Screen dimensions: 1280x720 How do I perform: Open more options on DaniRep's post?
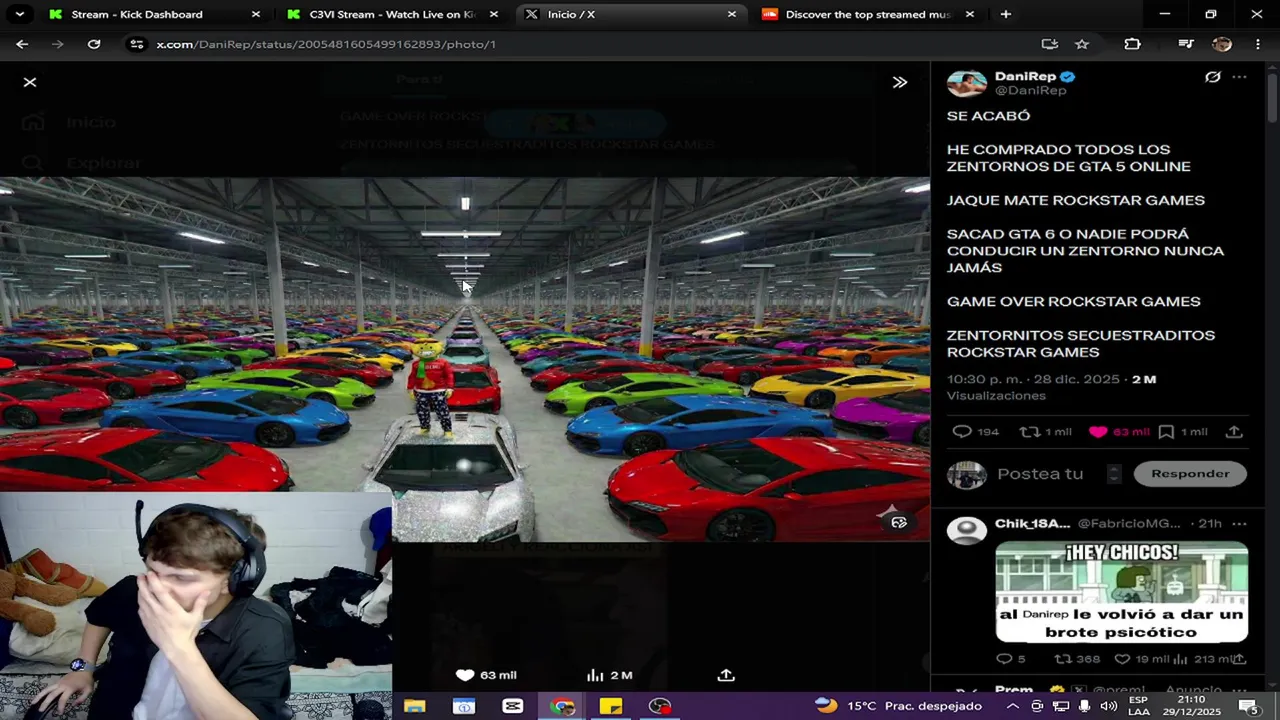(x=1240, y=77)
